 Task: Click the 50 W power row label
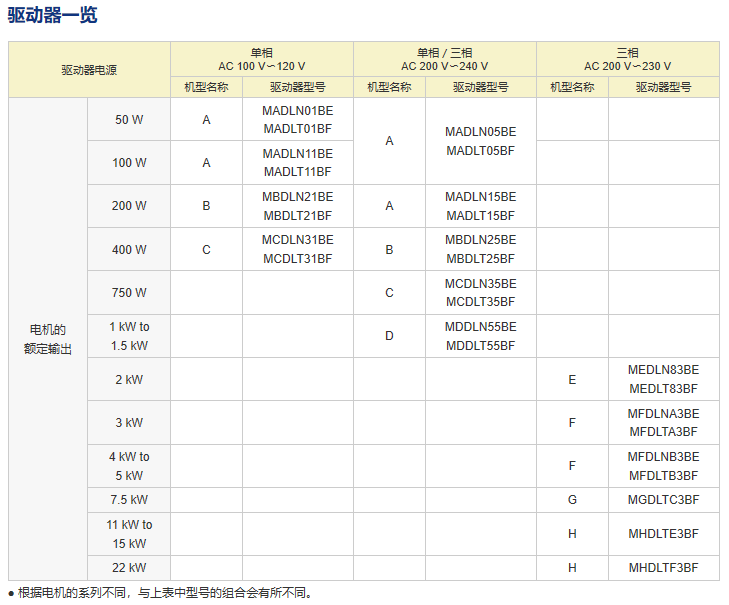(x=129, y=120)
